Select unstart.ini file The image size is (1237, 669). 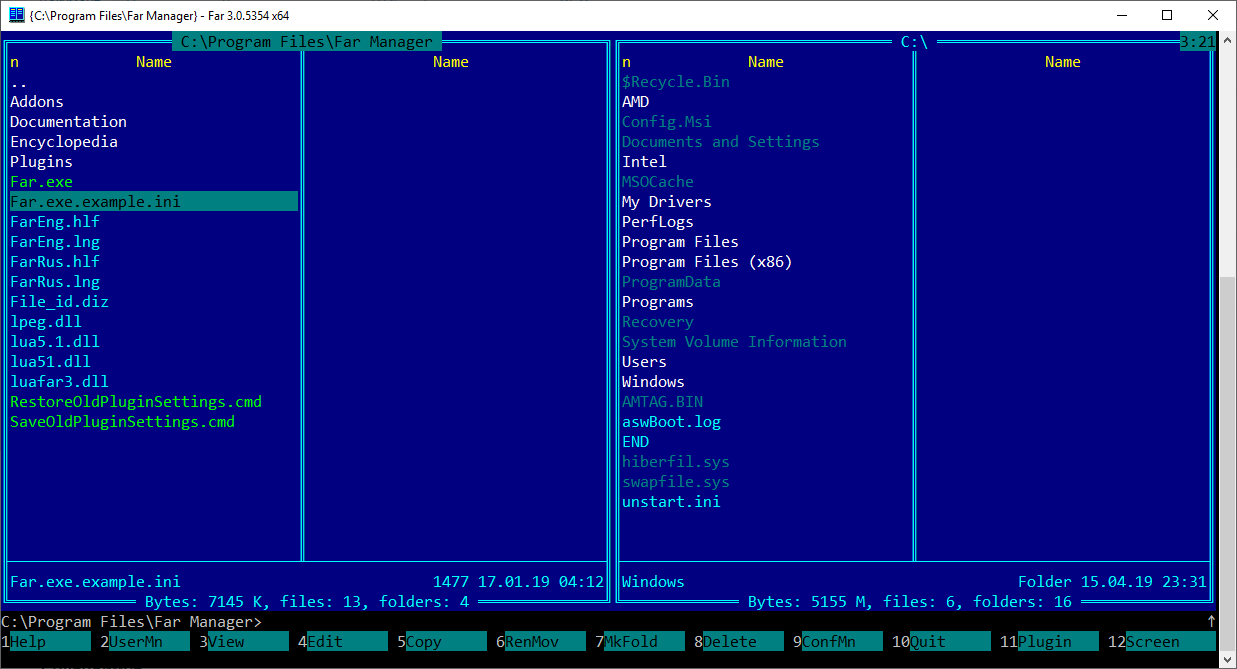[x=672, y=502]
